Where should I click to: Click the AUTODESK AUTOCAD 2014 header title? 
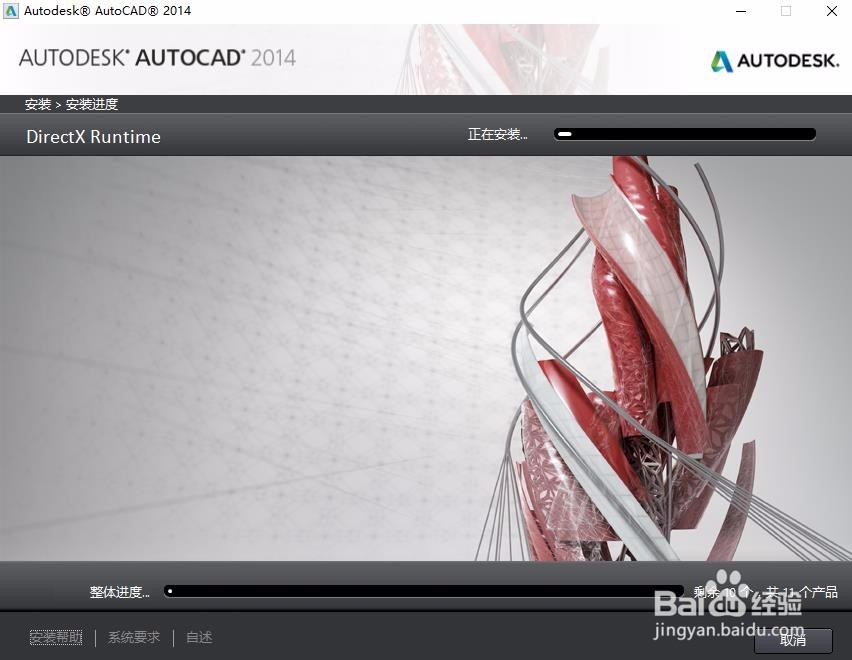pos(158,58)
